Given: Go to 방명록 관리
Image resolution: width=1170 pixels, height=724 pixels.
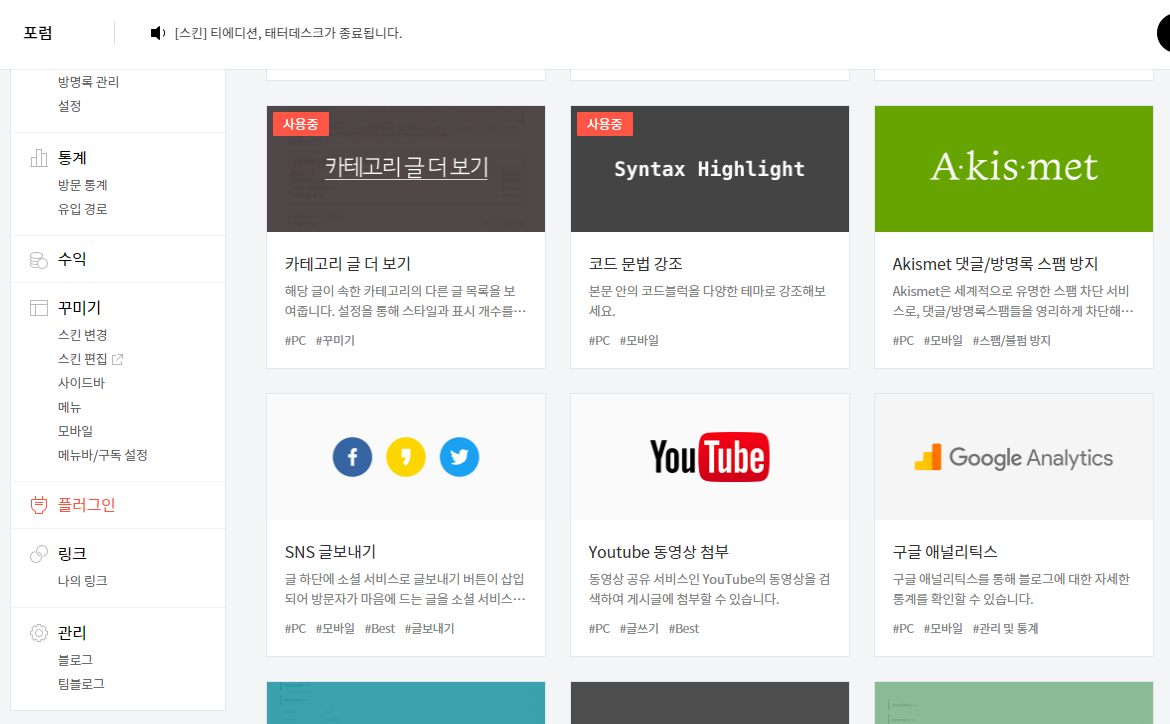Looking at the screenshot, I should click(89, 82).
